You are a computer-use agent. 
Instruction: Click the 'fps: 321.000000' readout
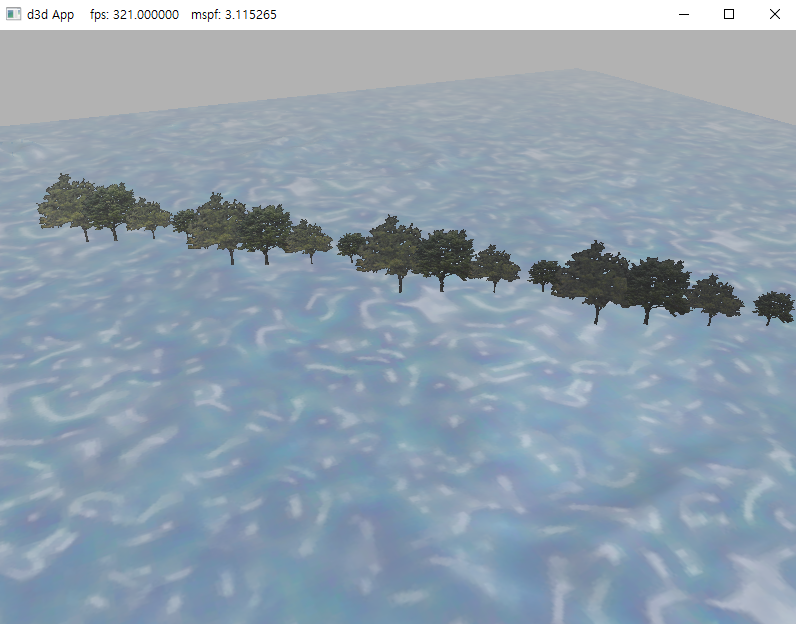point(135,15)
